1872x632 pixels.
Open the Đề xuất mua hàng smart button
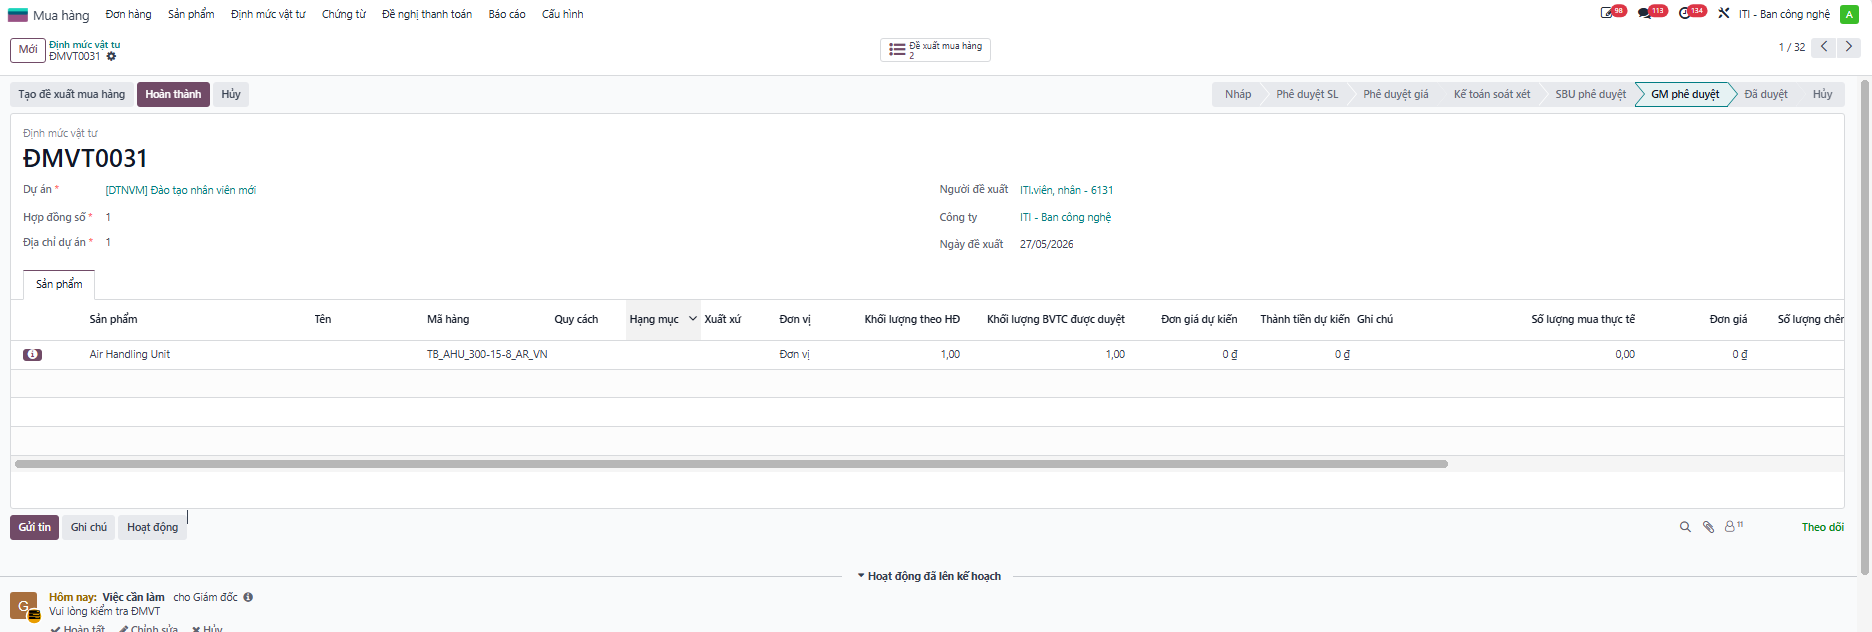click(935, 49)
